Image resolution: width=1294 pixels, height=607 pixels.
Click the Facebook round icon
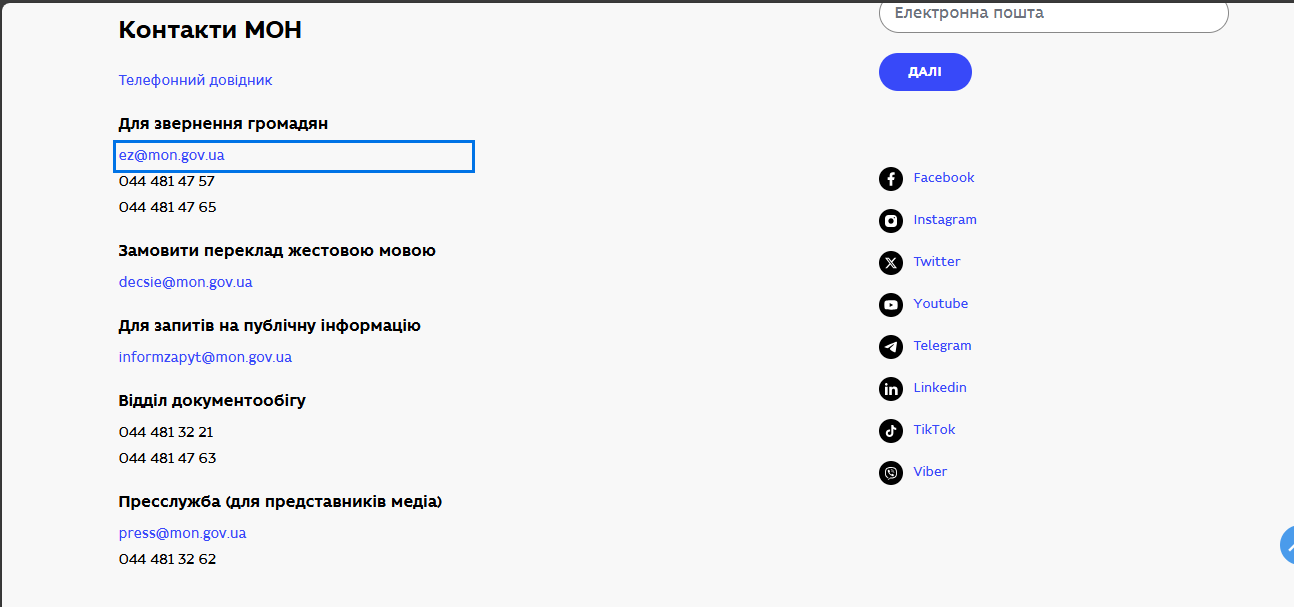click(x=890, y=179)
